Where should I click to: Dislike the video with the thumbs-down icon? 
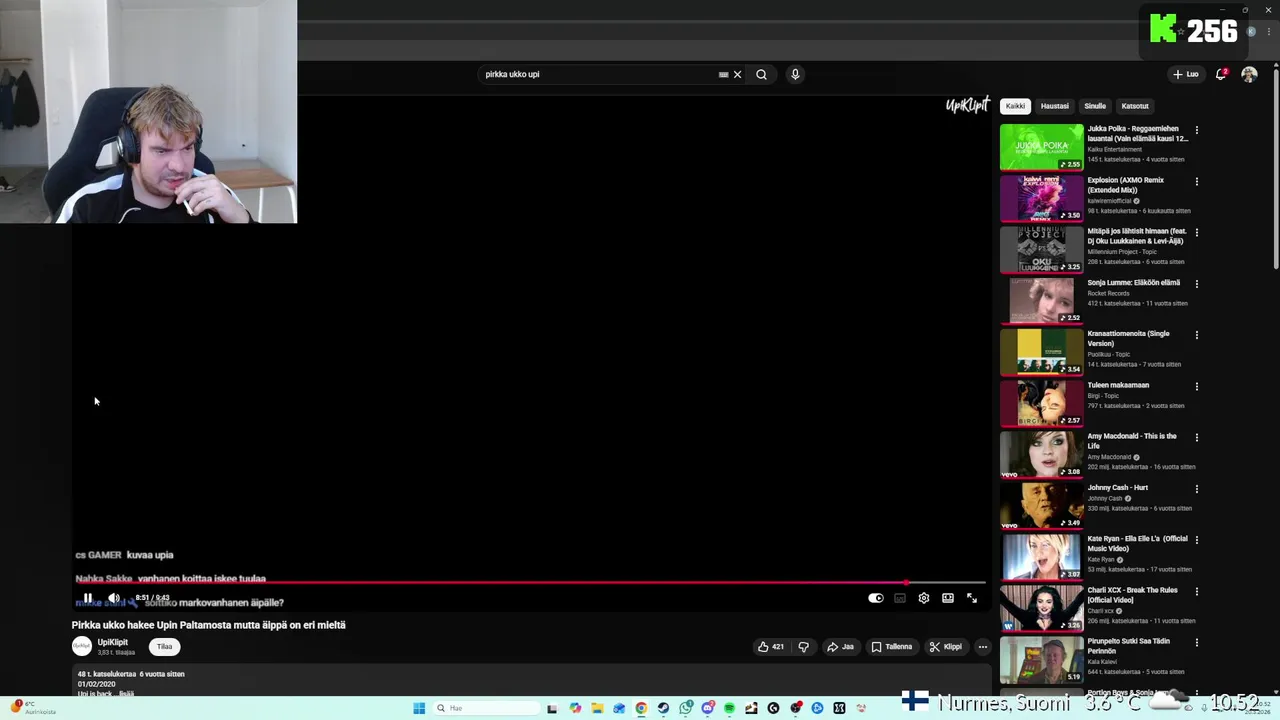tap(803, 647)
